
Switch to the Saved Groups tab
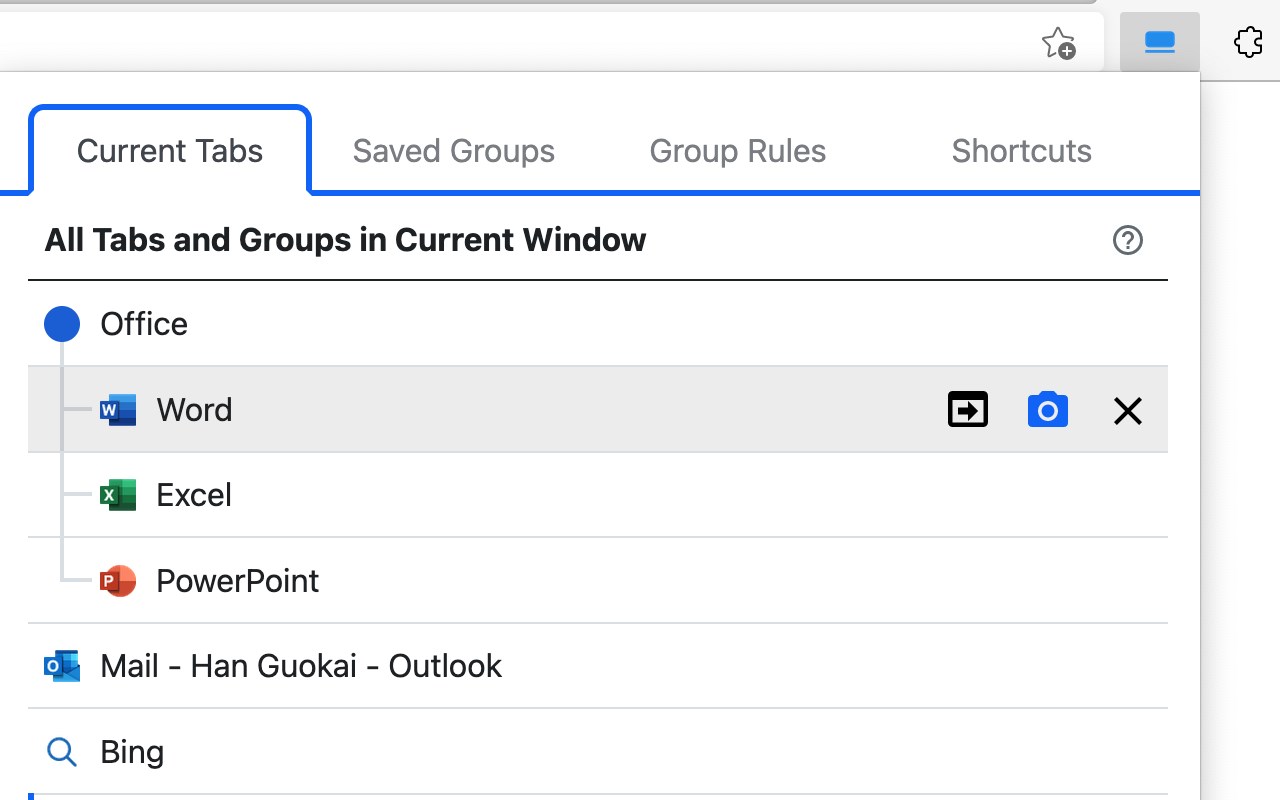453,151
